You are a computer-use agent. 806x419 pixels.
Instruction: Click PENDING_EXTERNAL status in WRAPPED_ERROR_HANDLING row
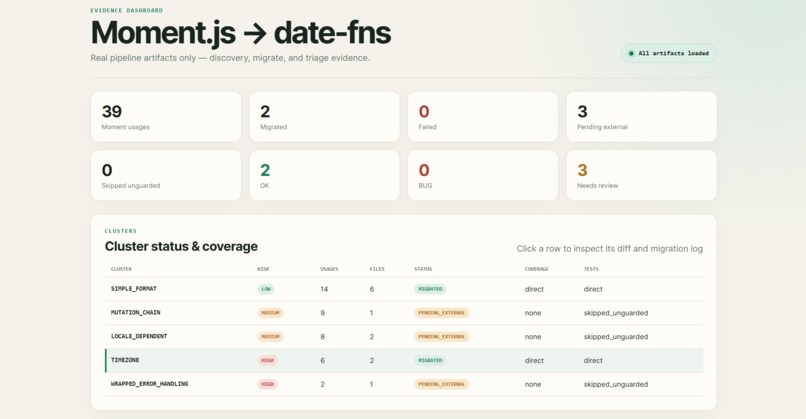coord(442,384)
